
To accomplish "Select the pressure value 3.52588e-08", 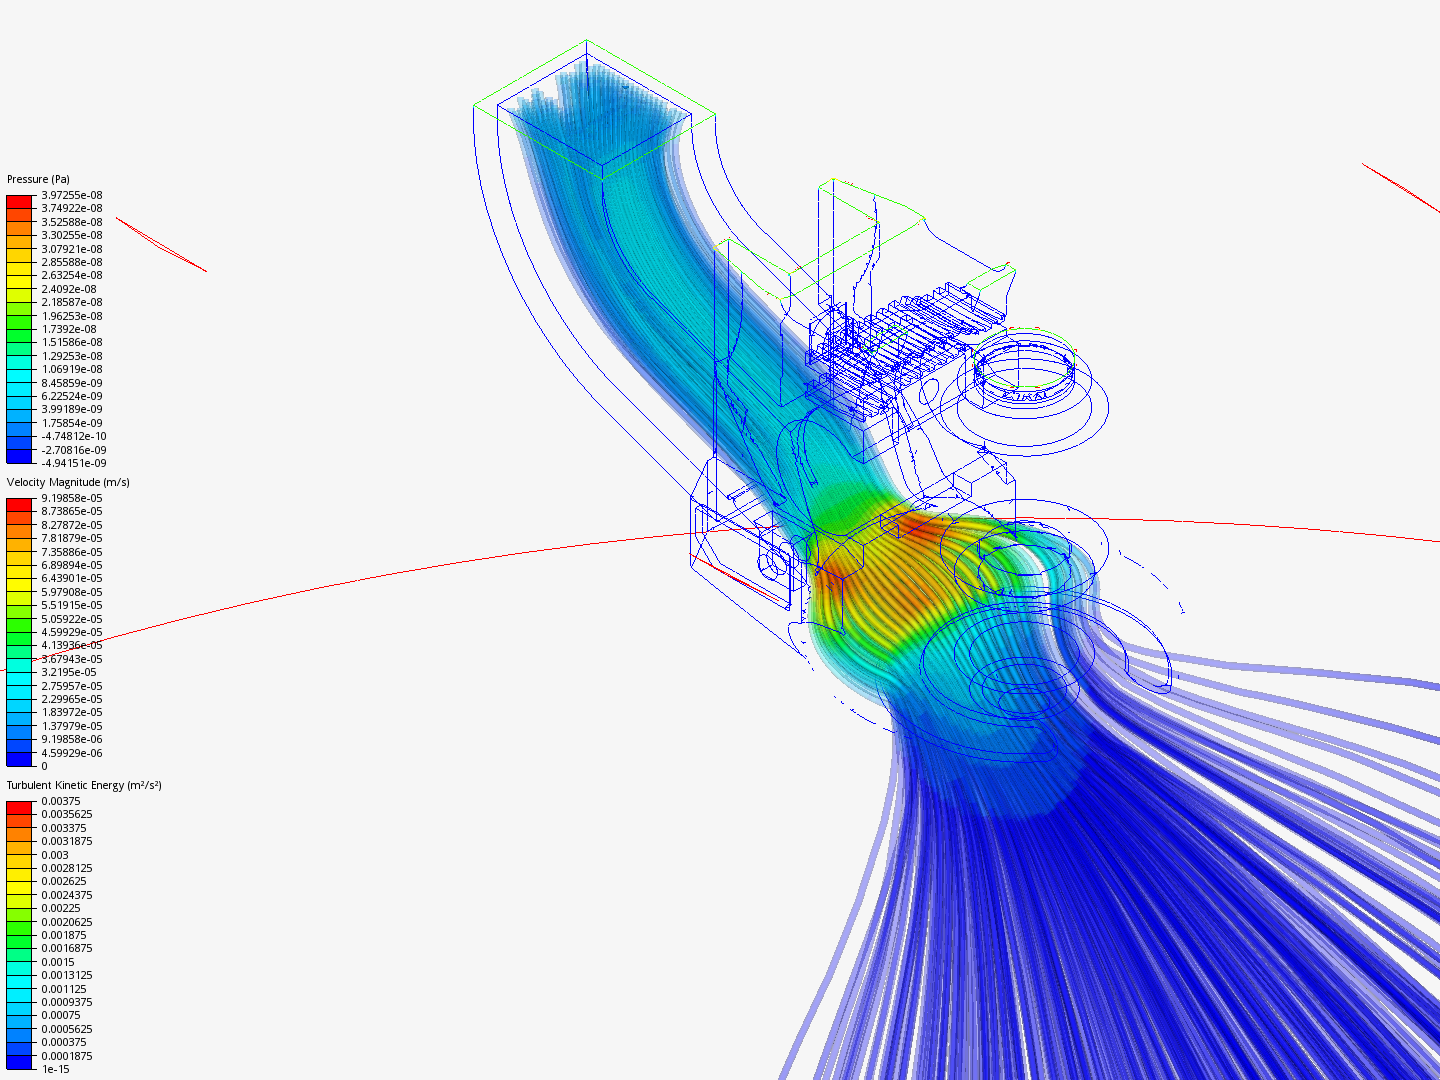I will [x=72, y=222].
